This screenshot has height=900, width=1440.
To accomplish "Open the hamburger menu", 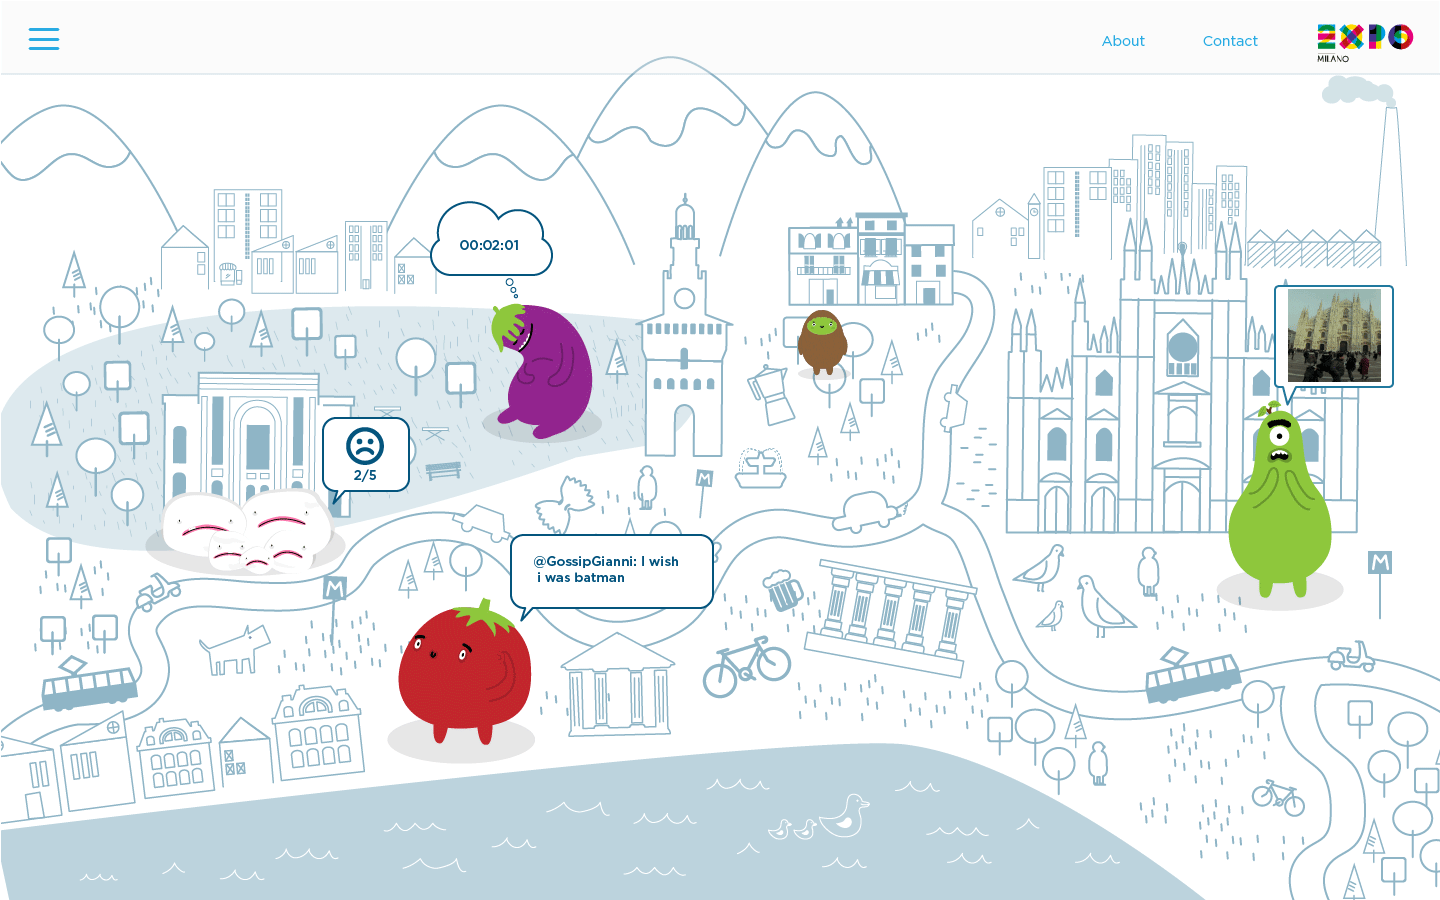I will click(x=44, y=39).
